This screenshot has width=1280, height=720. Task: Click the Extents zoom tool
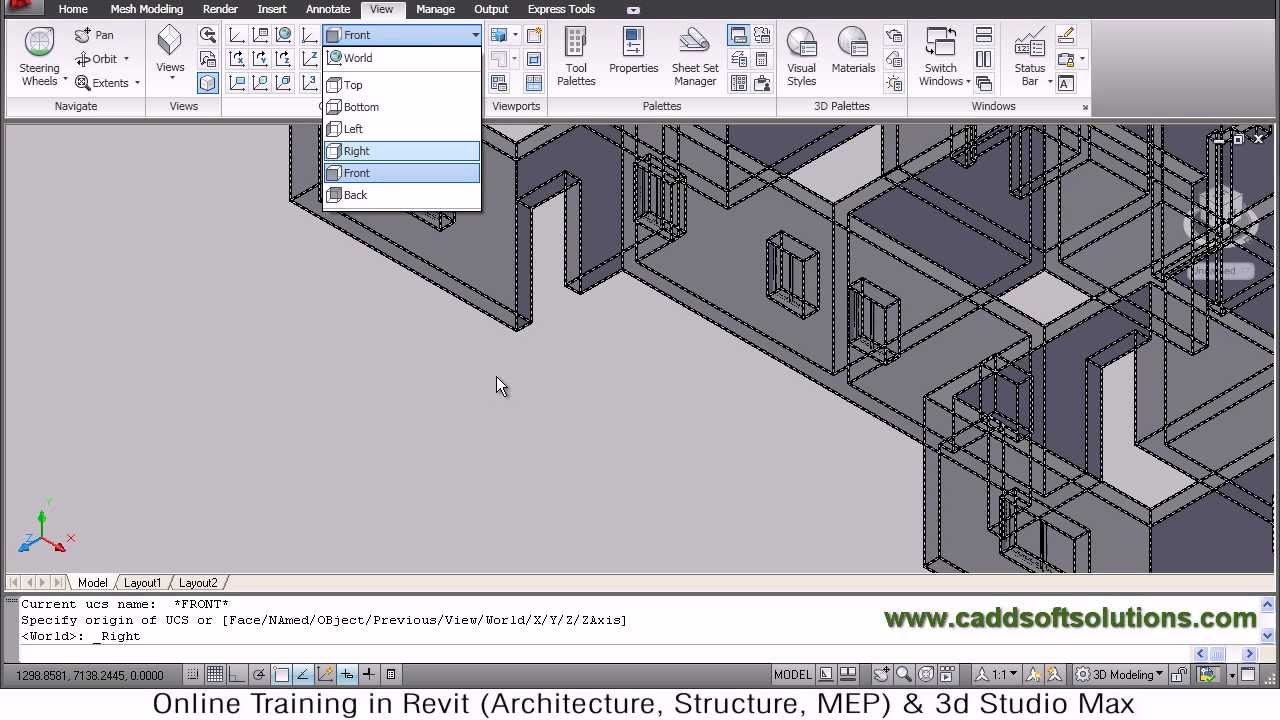point(102,83)
